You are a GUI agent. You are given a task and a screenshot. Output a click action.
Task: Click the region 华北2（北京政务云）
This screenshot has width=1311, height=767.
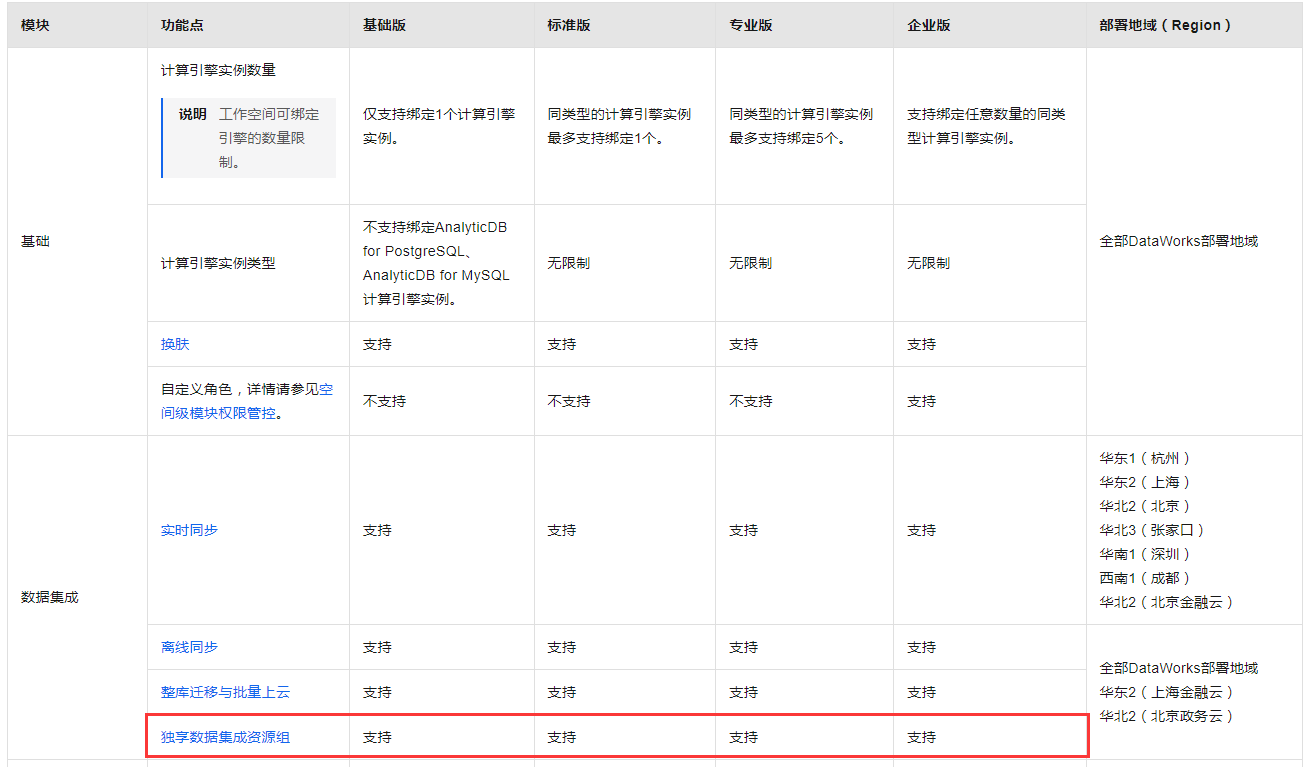1167,716
